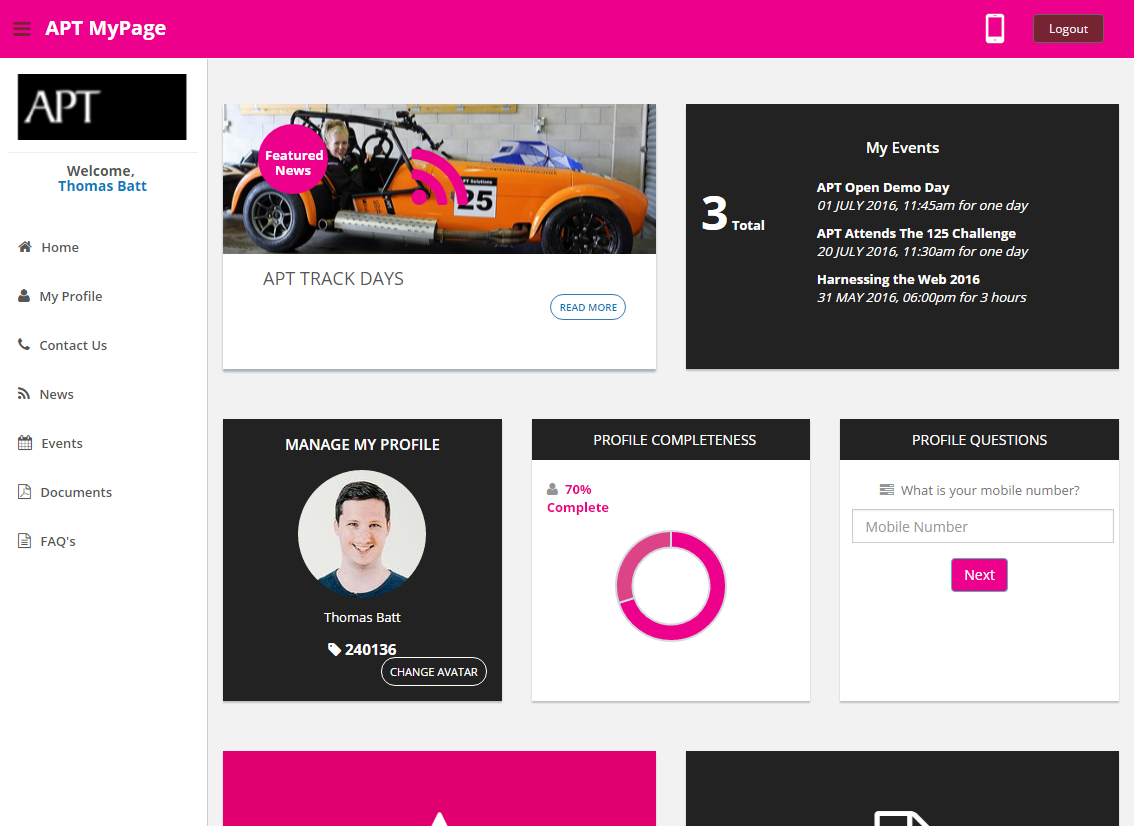The height and width of the screenshot is (826, 1134).
Task: Click the My Events heading
Action: coord(903,148)
